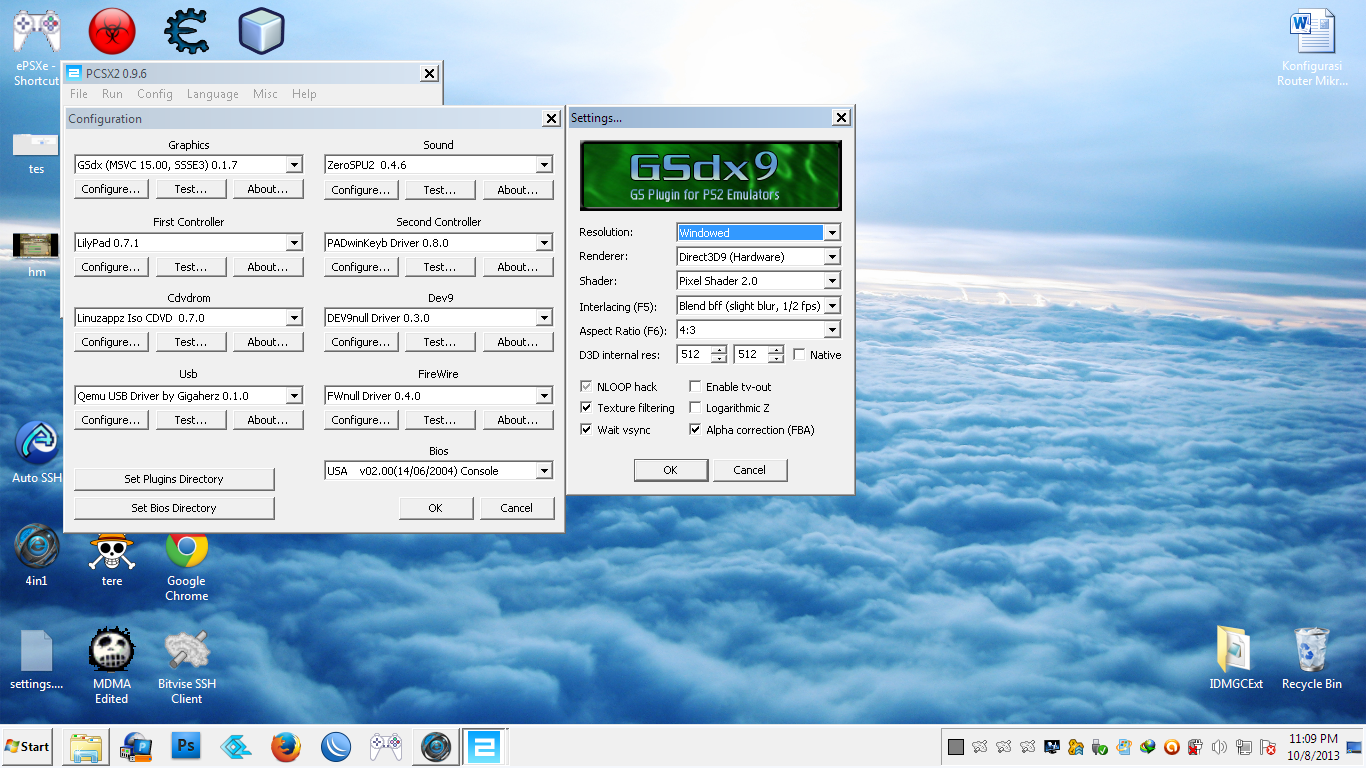The height and width of the screenshot is (768, 1366).
Task: Open the Bios selection dropdown
Action: [544, 471]
